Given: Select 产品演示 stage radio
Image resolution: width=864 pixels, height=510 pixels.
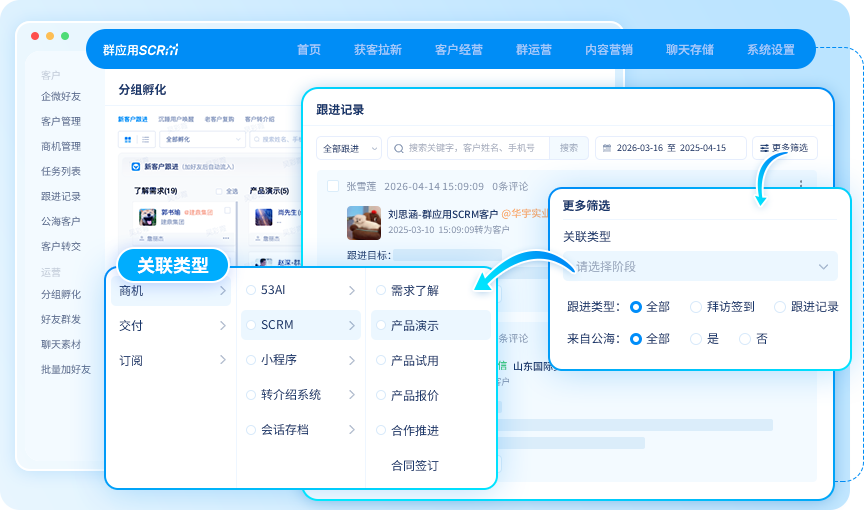Looking at the screenshot, I should [381, 325].
